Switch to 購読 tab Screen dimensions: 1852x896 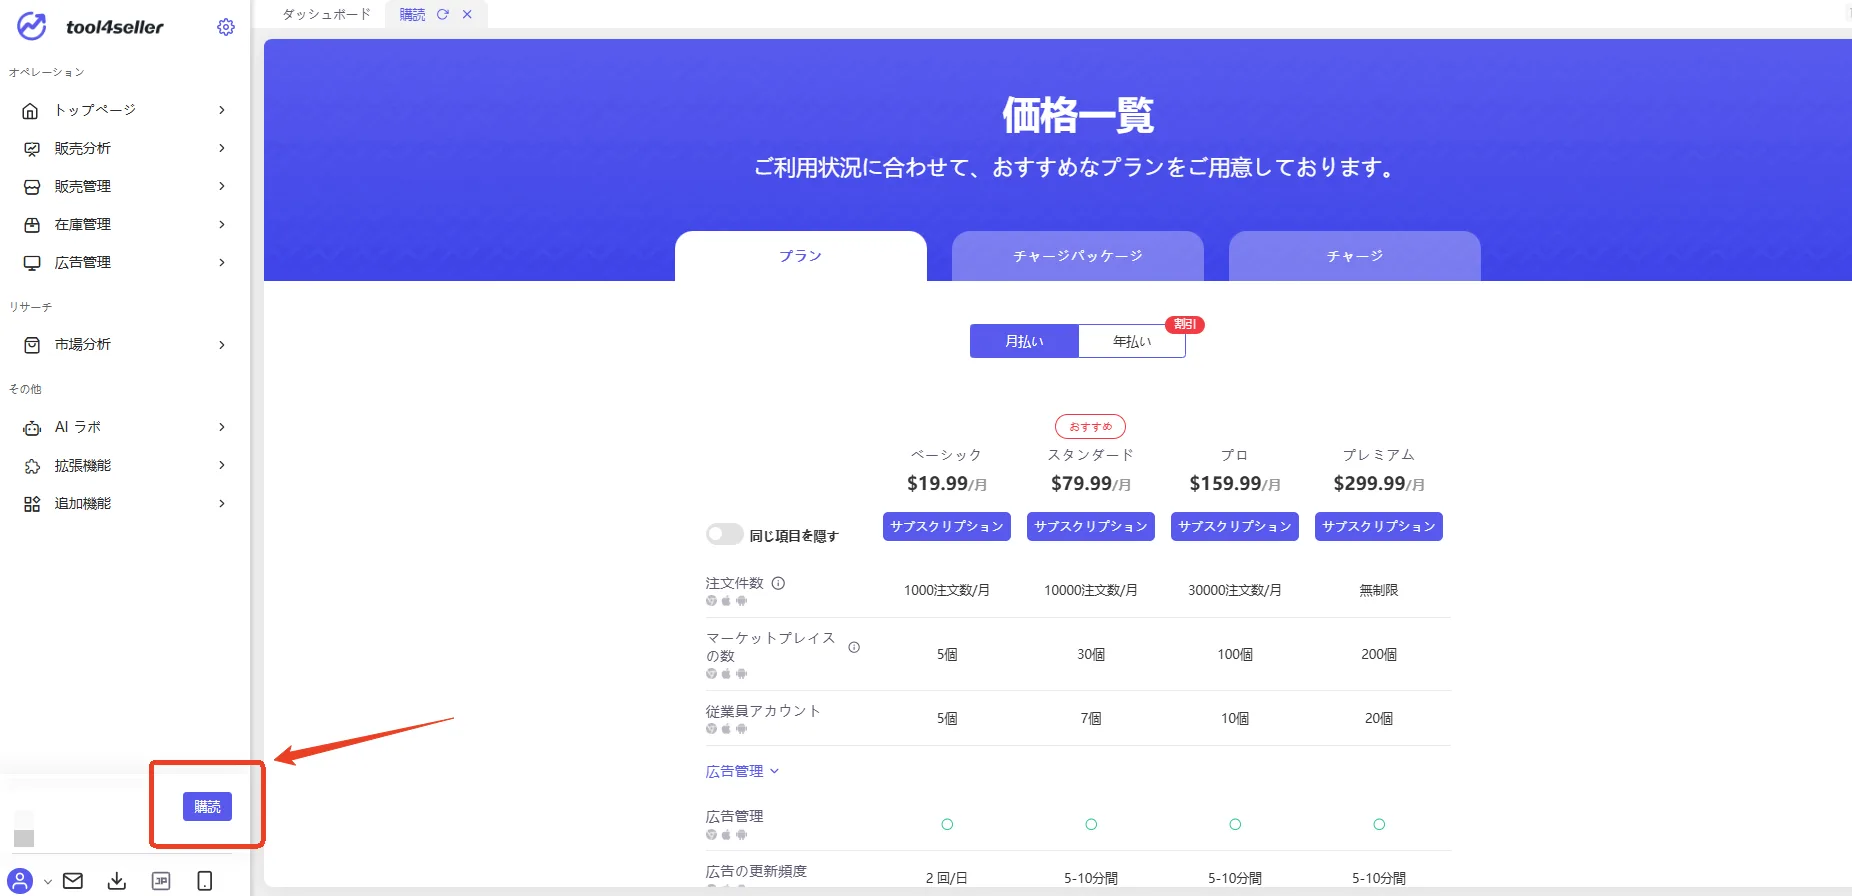pos(412,14)
